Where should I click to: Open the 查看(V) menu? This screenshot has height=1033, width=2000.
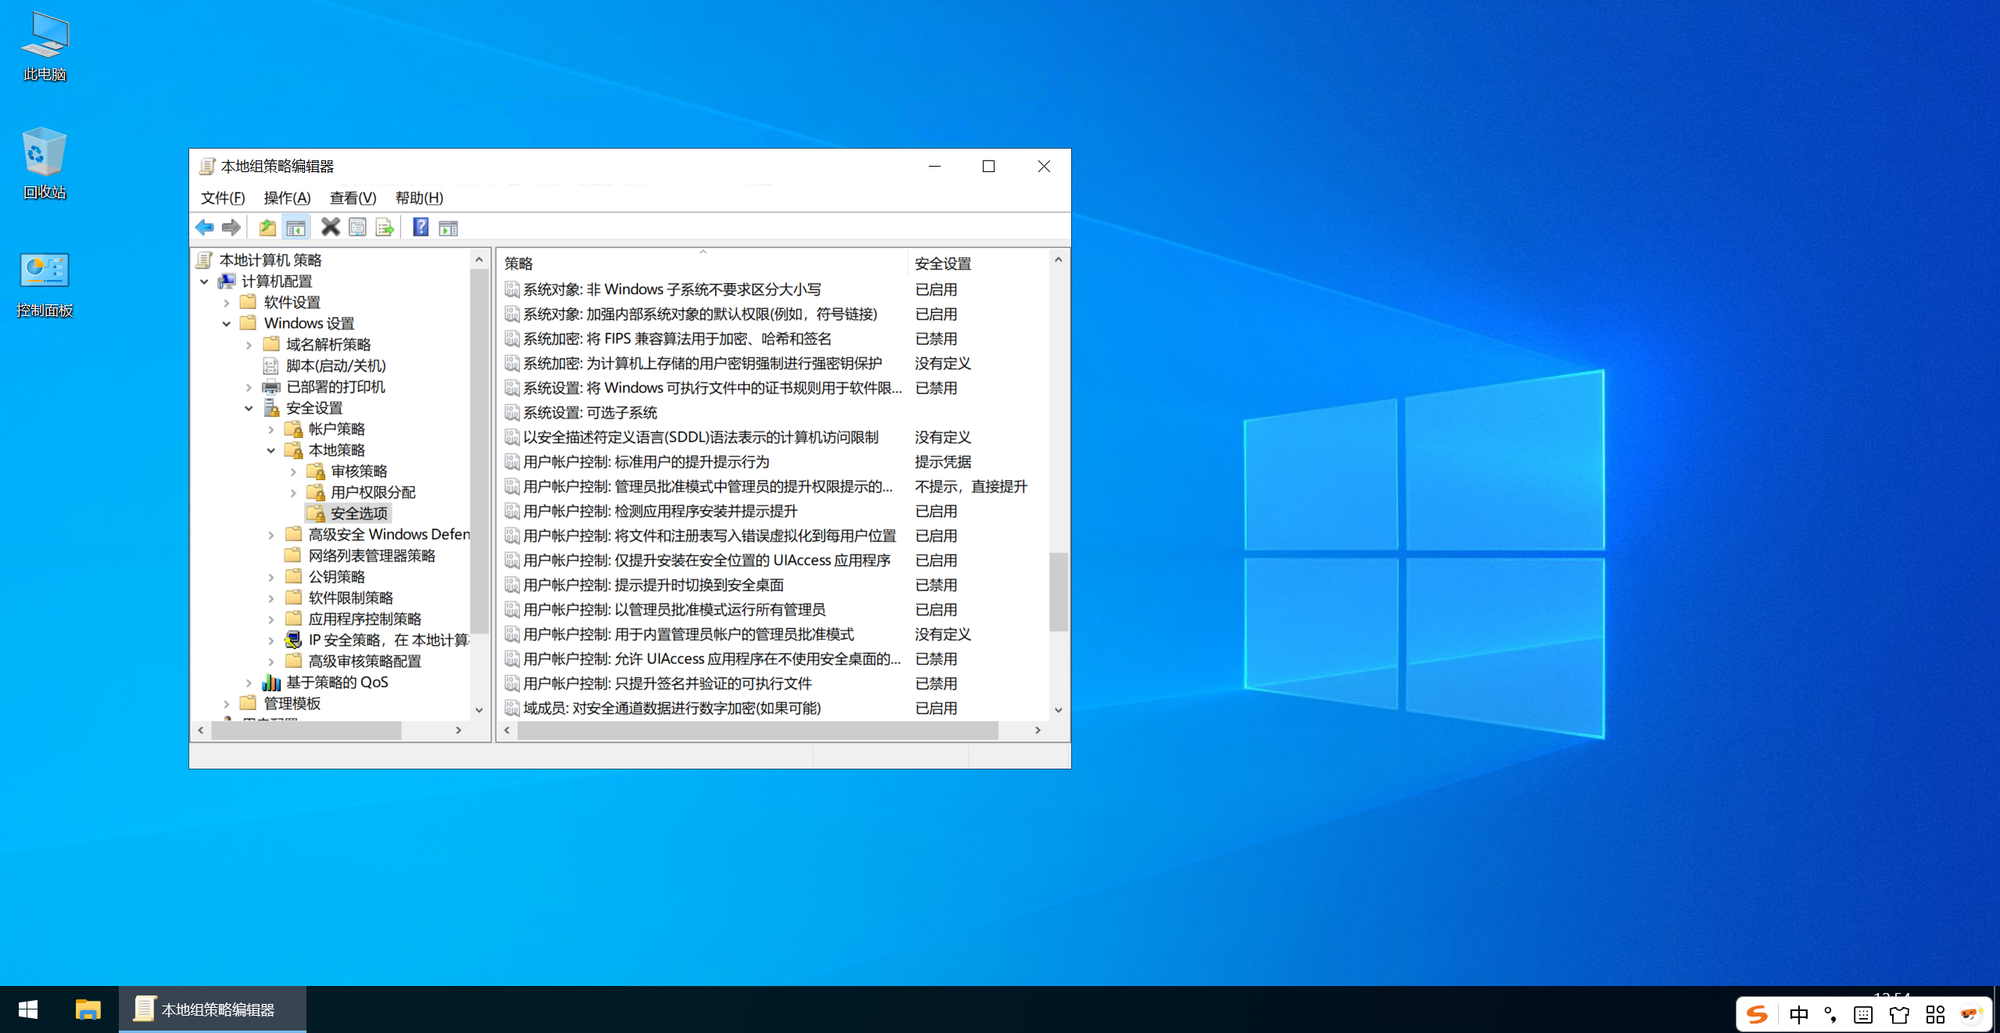tap(352, 198)
